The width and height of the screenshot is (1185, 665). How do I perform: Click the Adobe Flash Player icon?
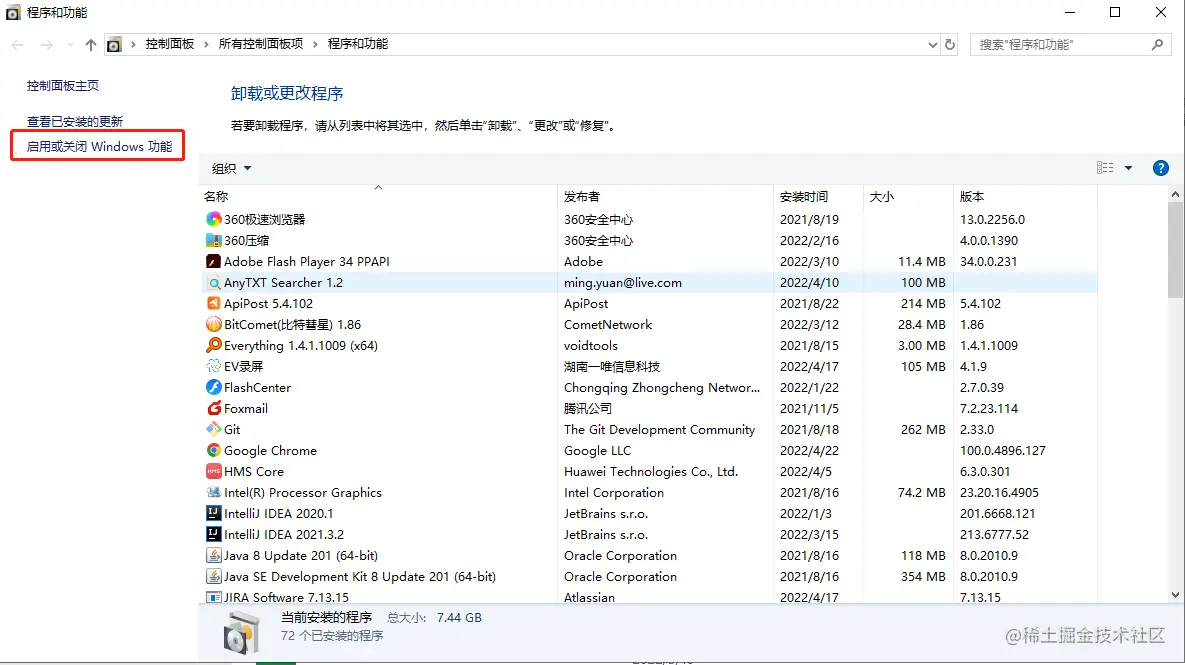[x=214, y=261]
